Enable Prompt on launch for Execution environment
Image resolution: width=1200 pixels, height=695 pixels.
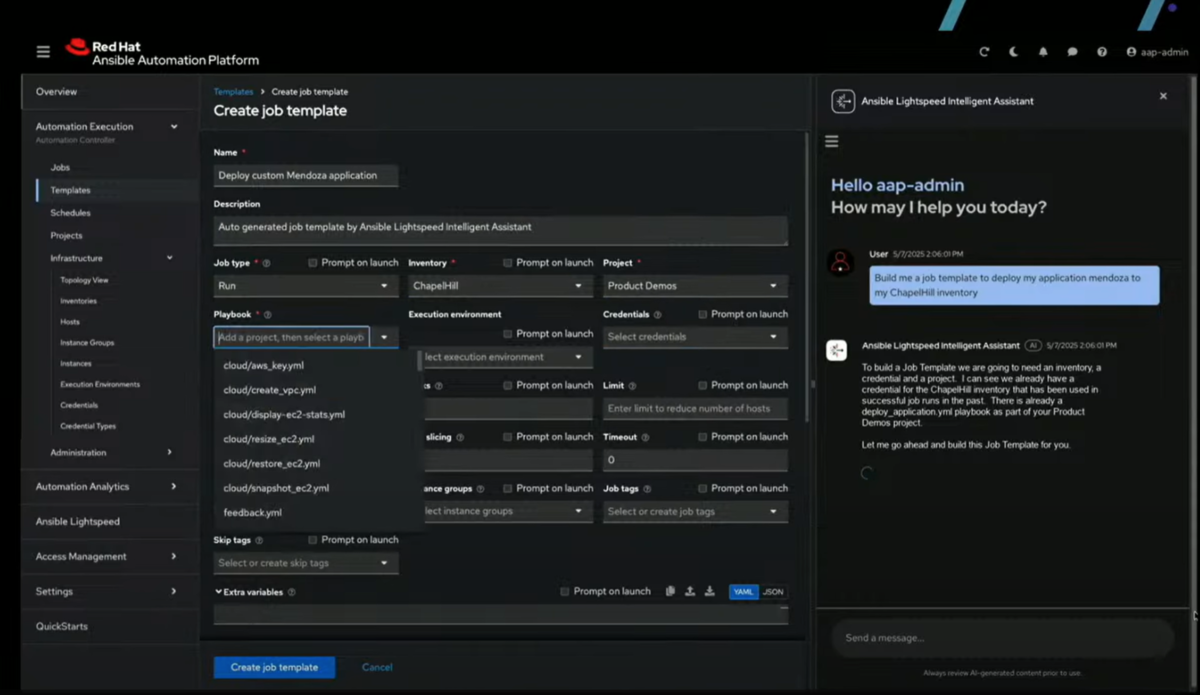(508, 334)
